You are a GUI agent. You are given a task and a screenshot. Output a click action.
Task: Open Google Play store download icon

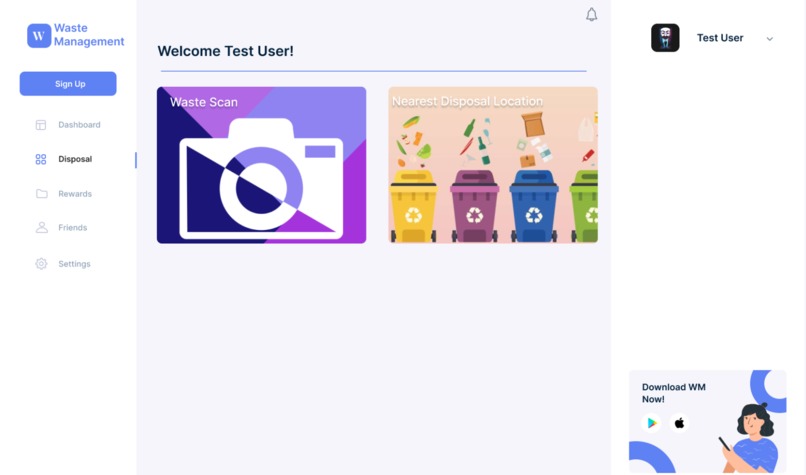tap(652, 423)
